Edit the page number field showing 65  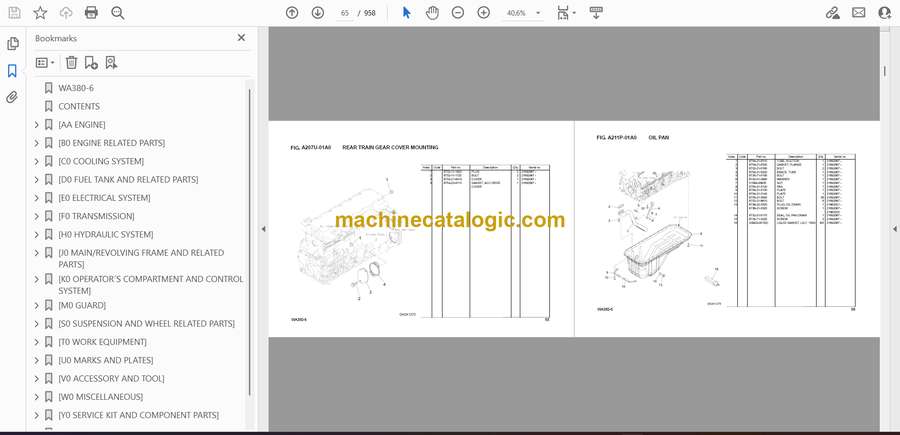pos(345,13)
